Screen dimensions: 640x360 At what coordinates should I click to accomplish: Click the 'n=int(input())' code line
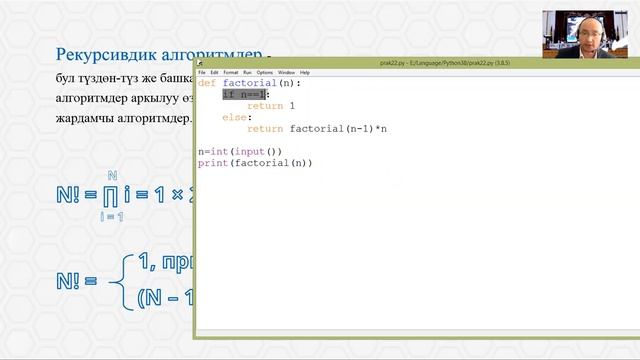[240, 152]
